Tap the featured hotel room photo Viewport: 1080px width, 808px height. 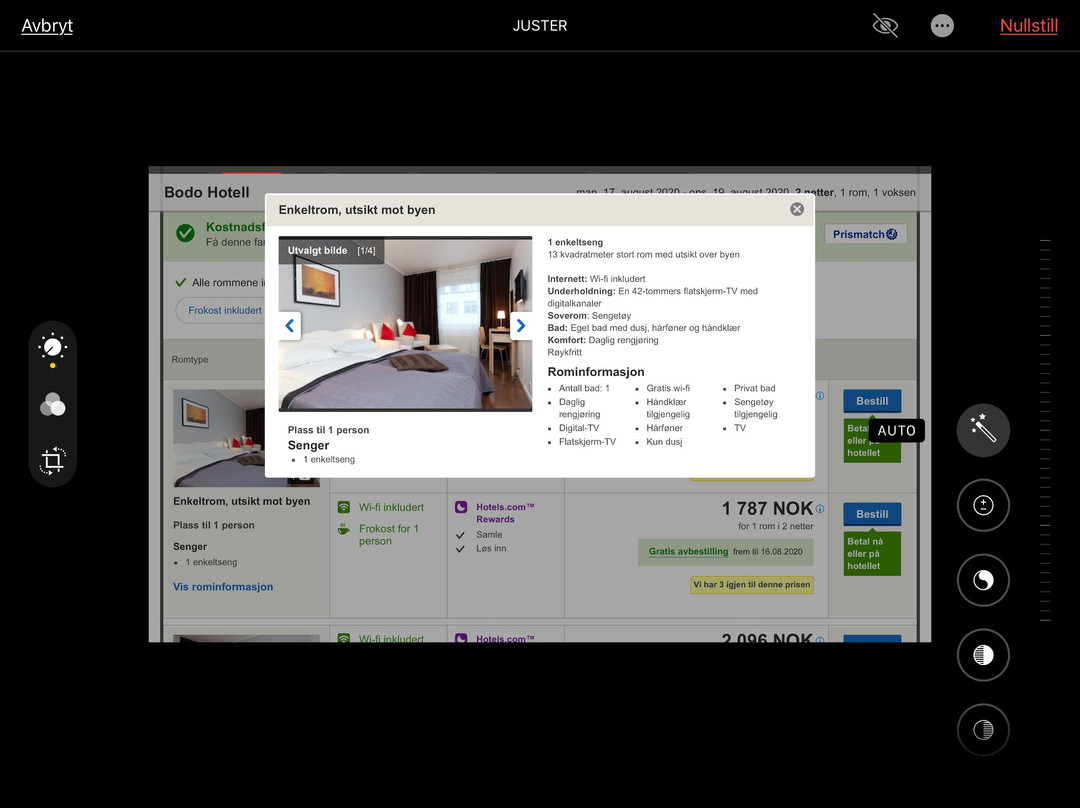point(405,324)
